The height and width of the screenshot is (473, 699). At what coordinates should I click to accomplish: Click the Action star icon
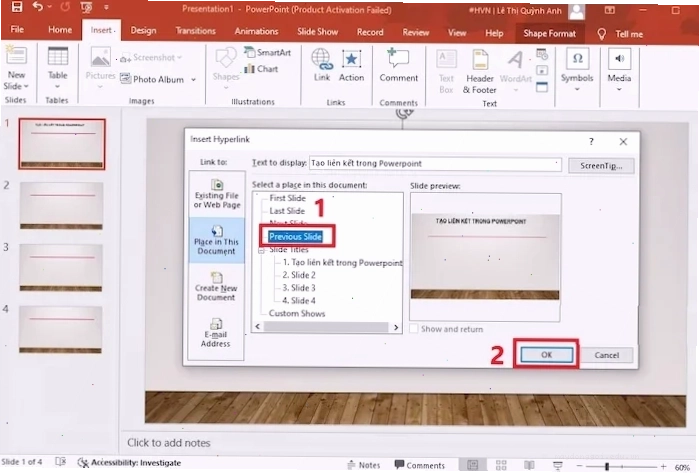[351, 59]
